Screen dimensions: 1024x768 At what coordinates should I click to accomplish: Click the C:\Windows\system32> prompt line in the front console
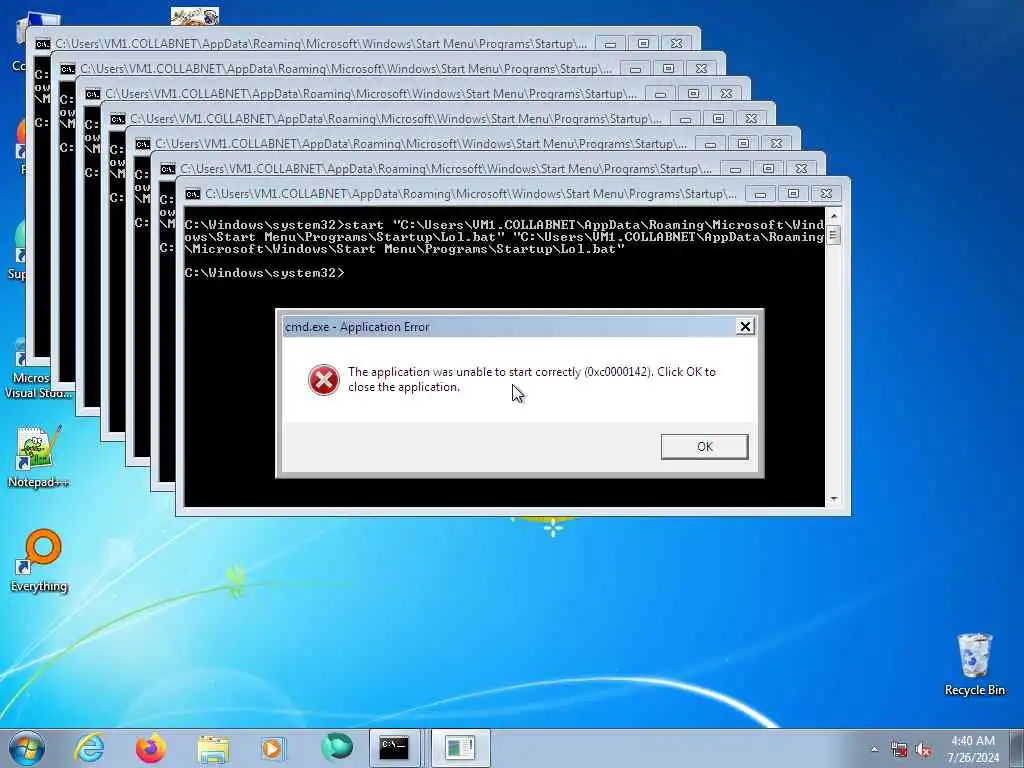264,273
